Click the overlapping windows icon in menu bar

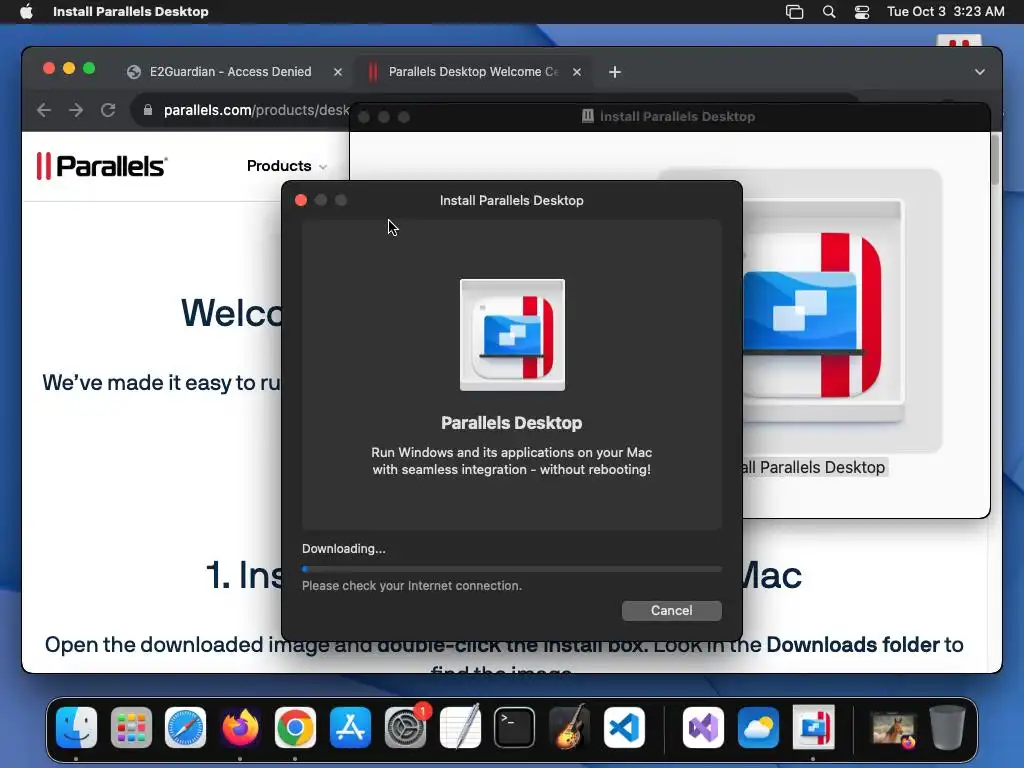click(x=794, y=12)
